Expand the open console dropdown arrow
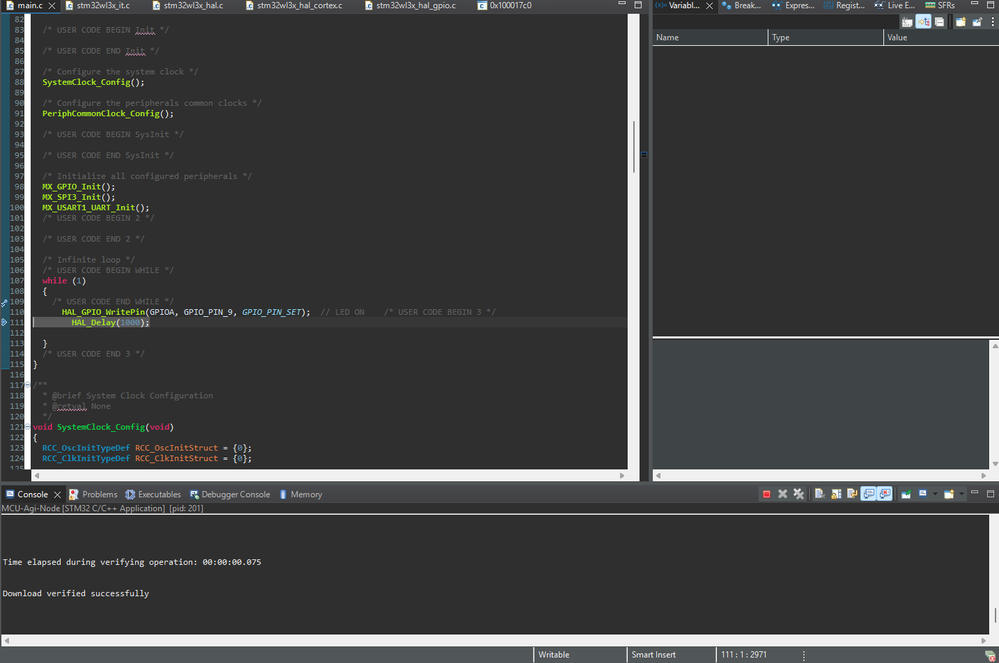Screen dimensions: 999x663 tap(961, 494)
